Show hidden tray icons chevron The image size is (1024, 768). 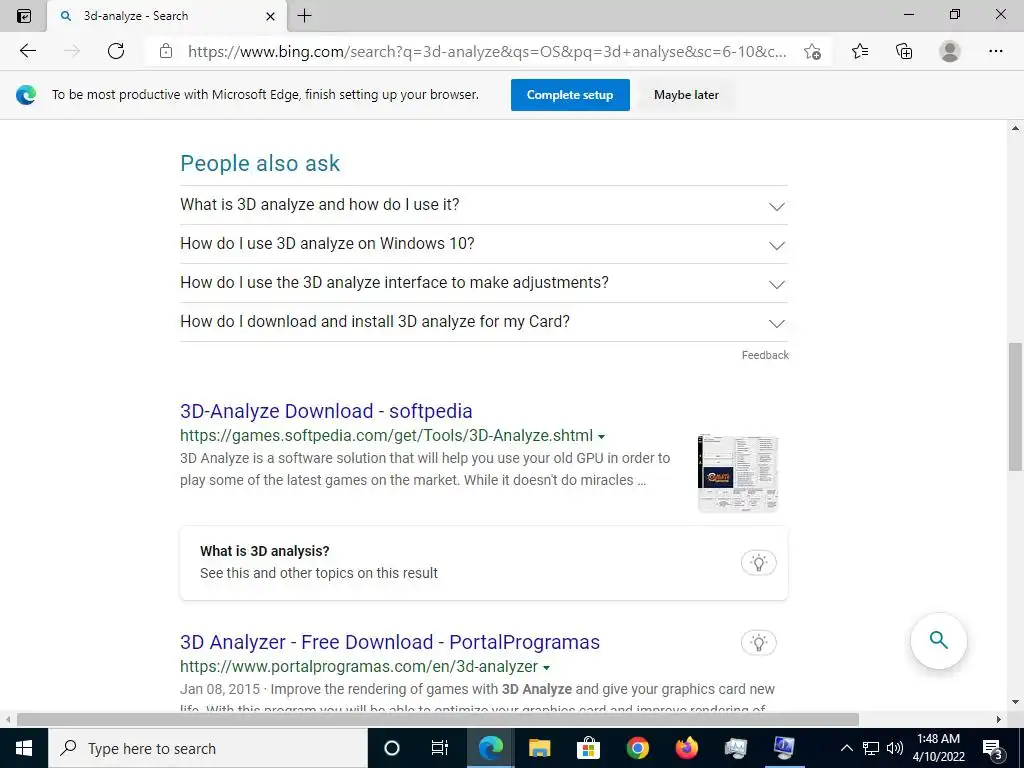coord(846,748)
